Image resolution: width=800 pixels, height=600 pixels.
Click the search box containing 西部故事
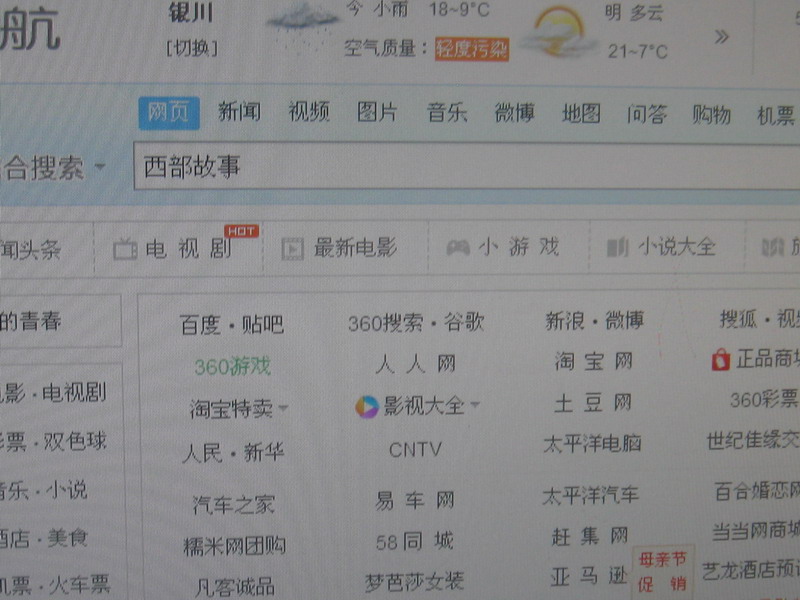pos(460,167)
